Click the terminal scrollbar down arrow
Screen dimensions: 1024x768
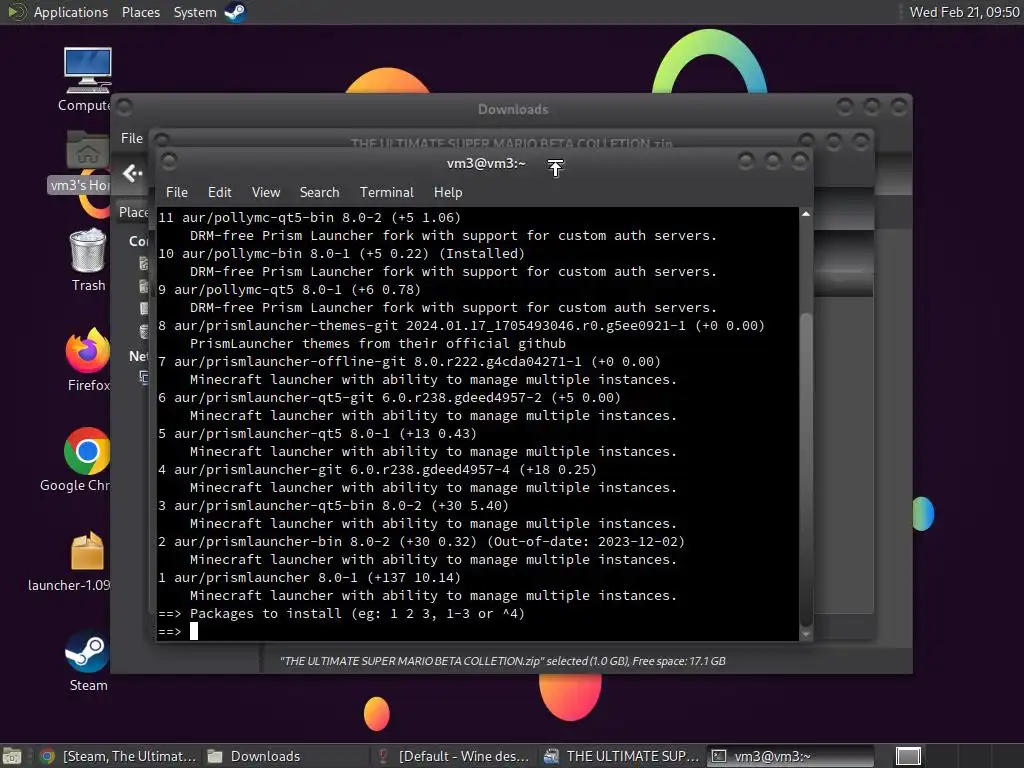[806, 633]
